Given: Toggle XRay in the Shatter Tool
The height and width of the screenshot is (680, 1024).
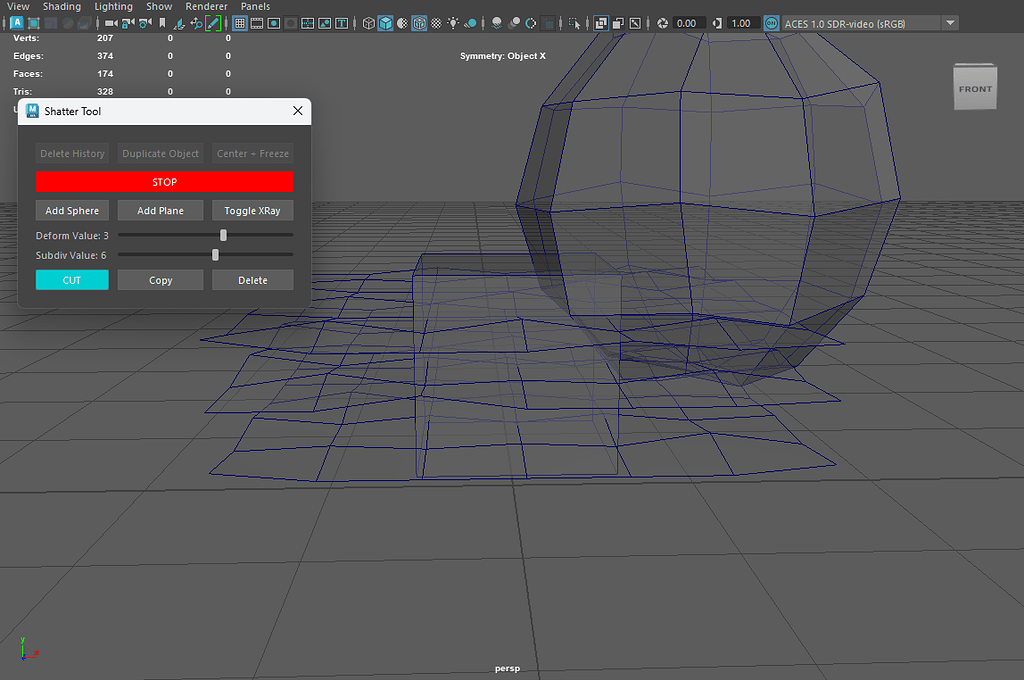Looking at the screenshot, I should click(x=252, y=210).
